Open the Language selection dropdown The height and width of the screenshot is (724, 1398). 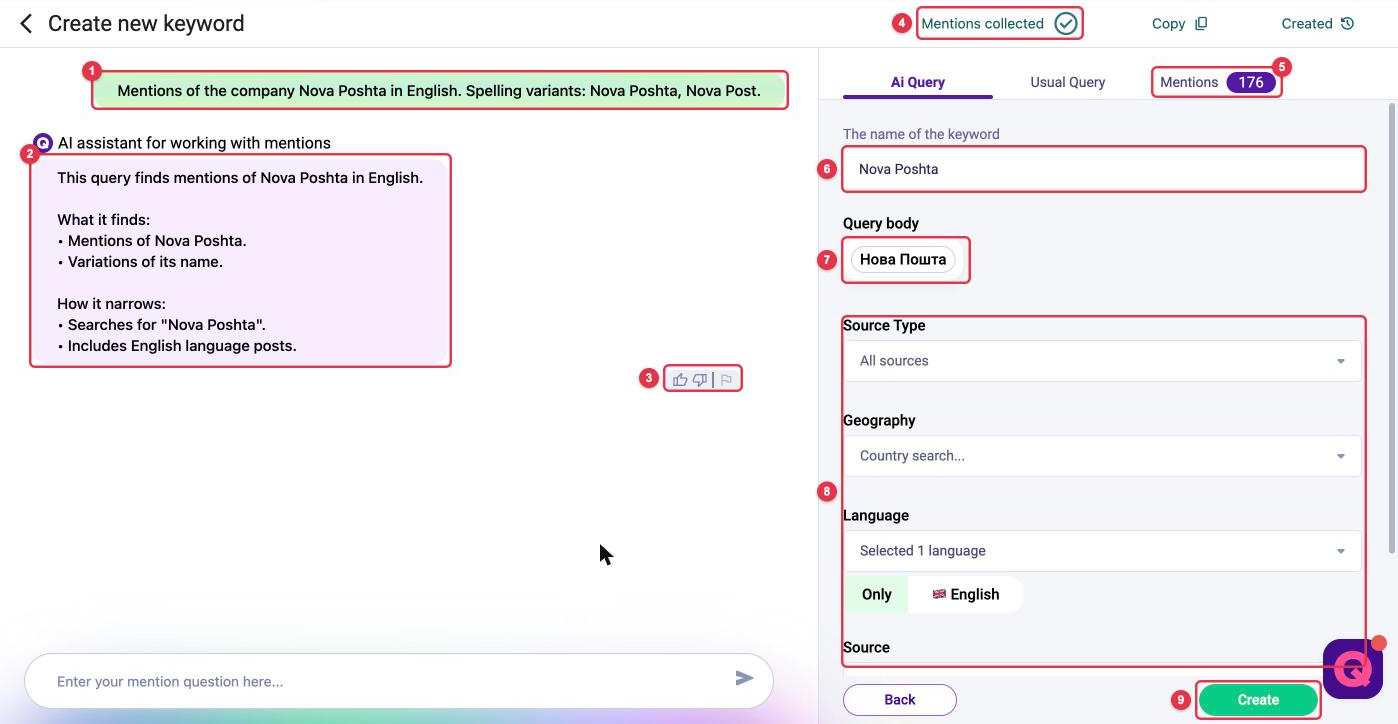tap(1102, 551)
